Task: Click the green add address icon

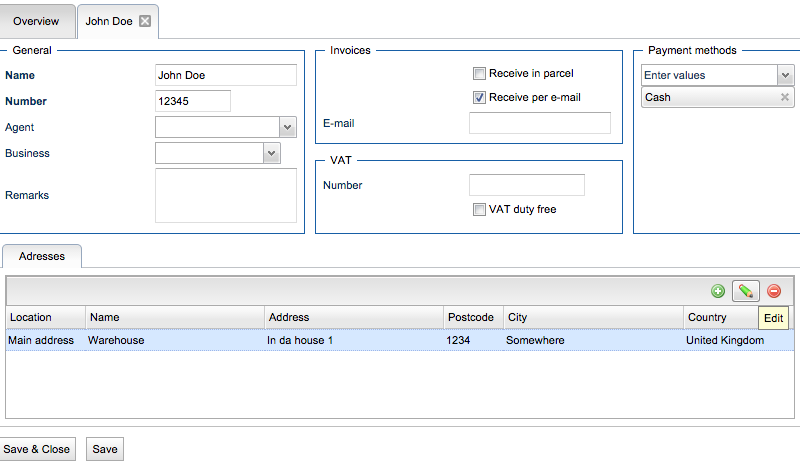Action: tap(718, 291)
